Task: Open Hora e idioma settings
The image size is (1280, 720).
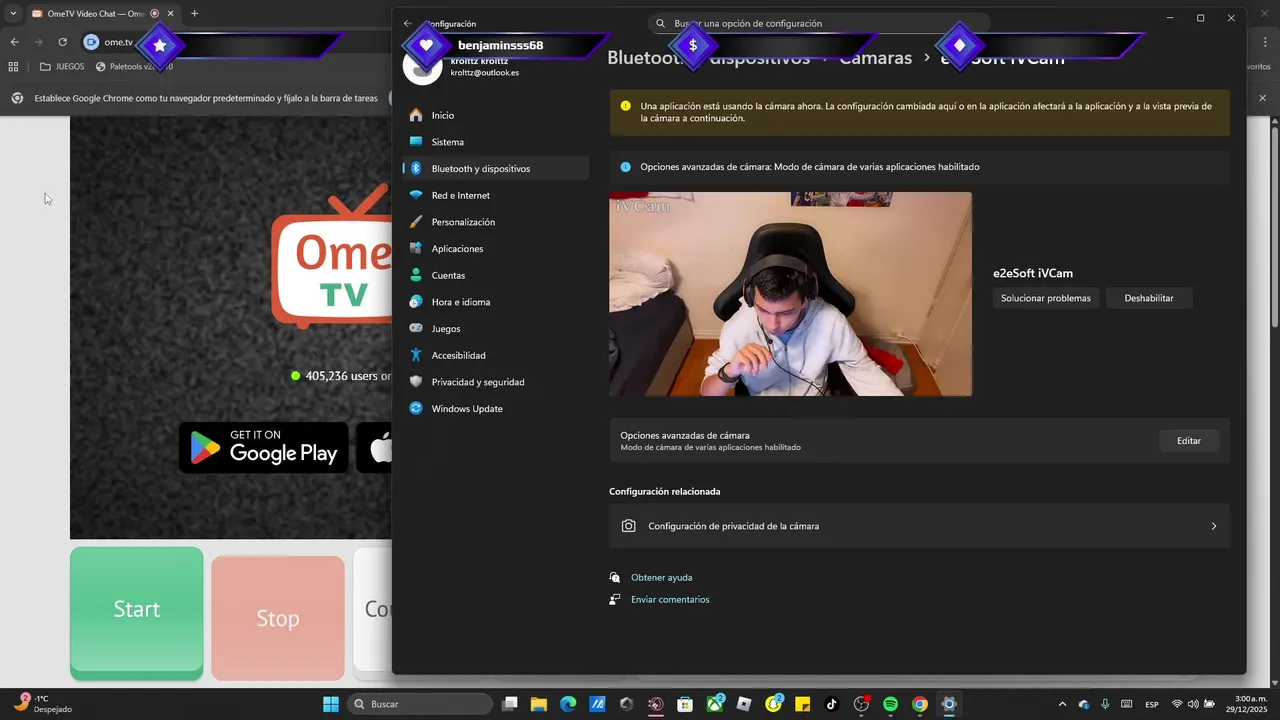Action: 496,302
